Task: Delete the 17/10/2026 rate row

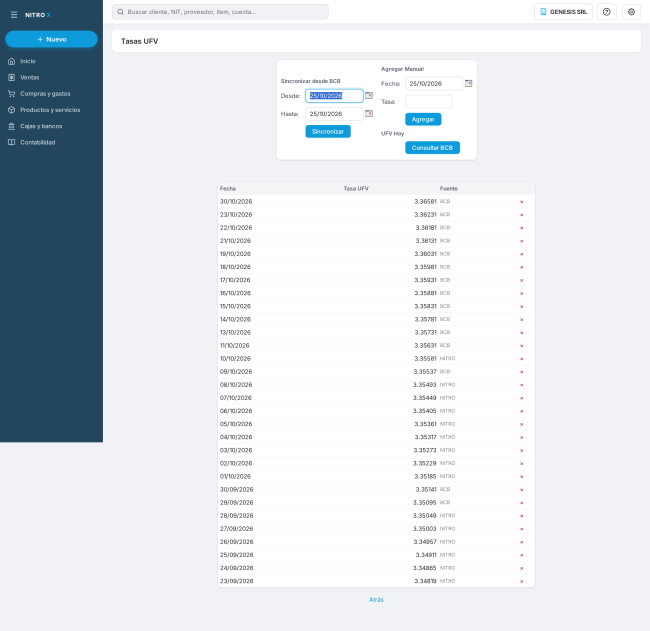Action: point(521,280)
